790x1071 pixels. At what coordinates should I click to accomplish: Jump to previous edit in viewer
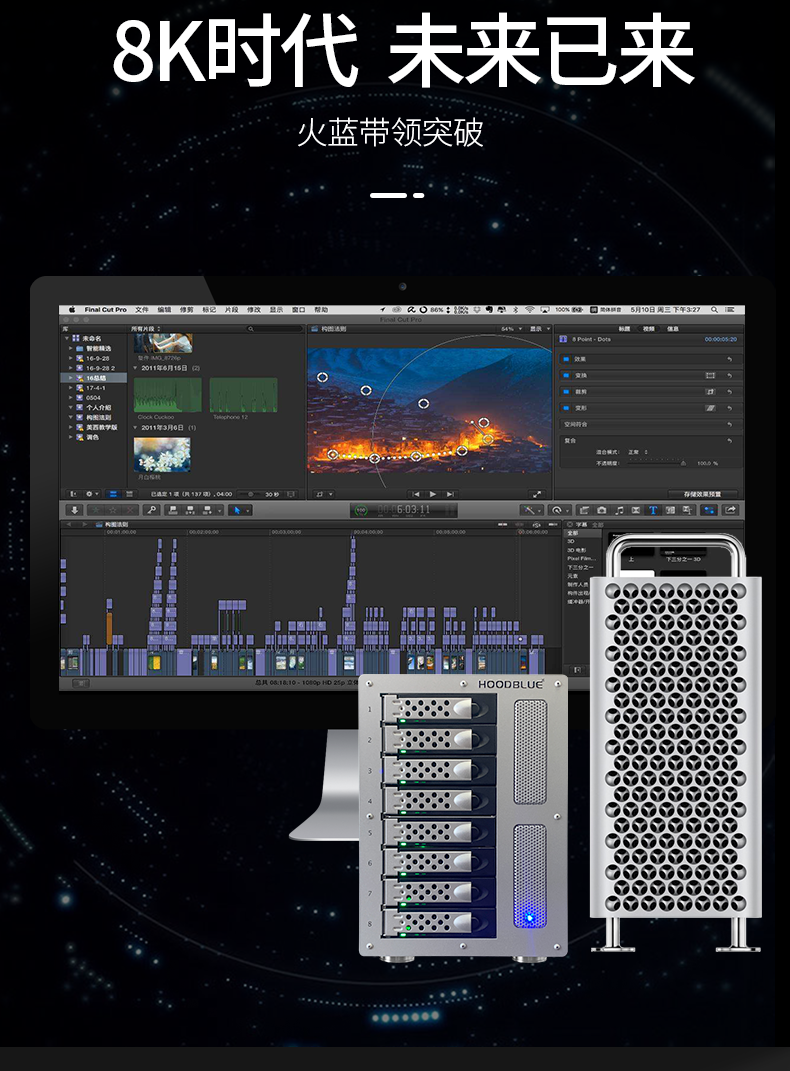(416, 494)
